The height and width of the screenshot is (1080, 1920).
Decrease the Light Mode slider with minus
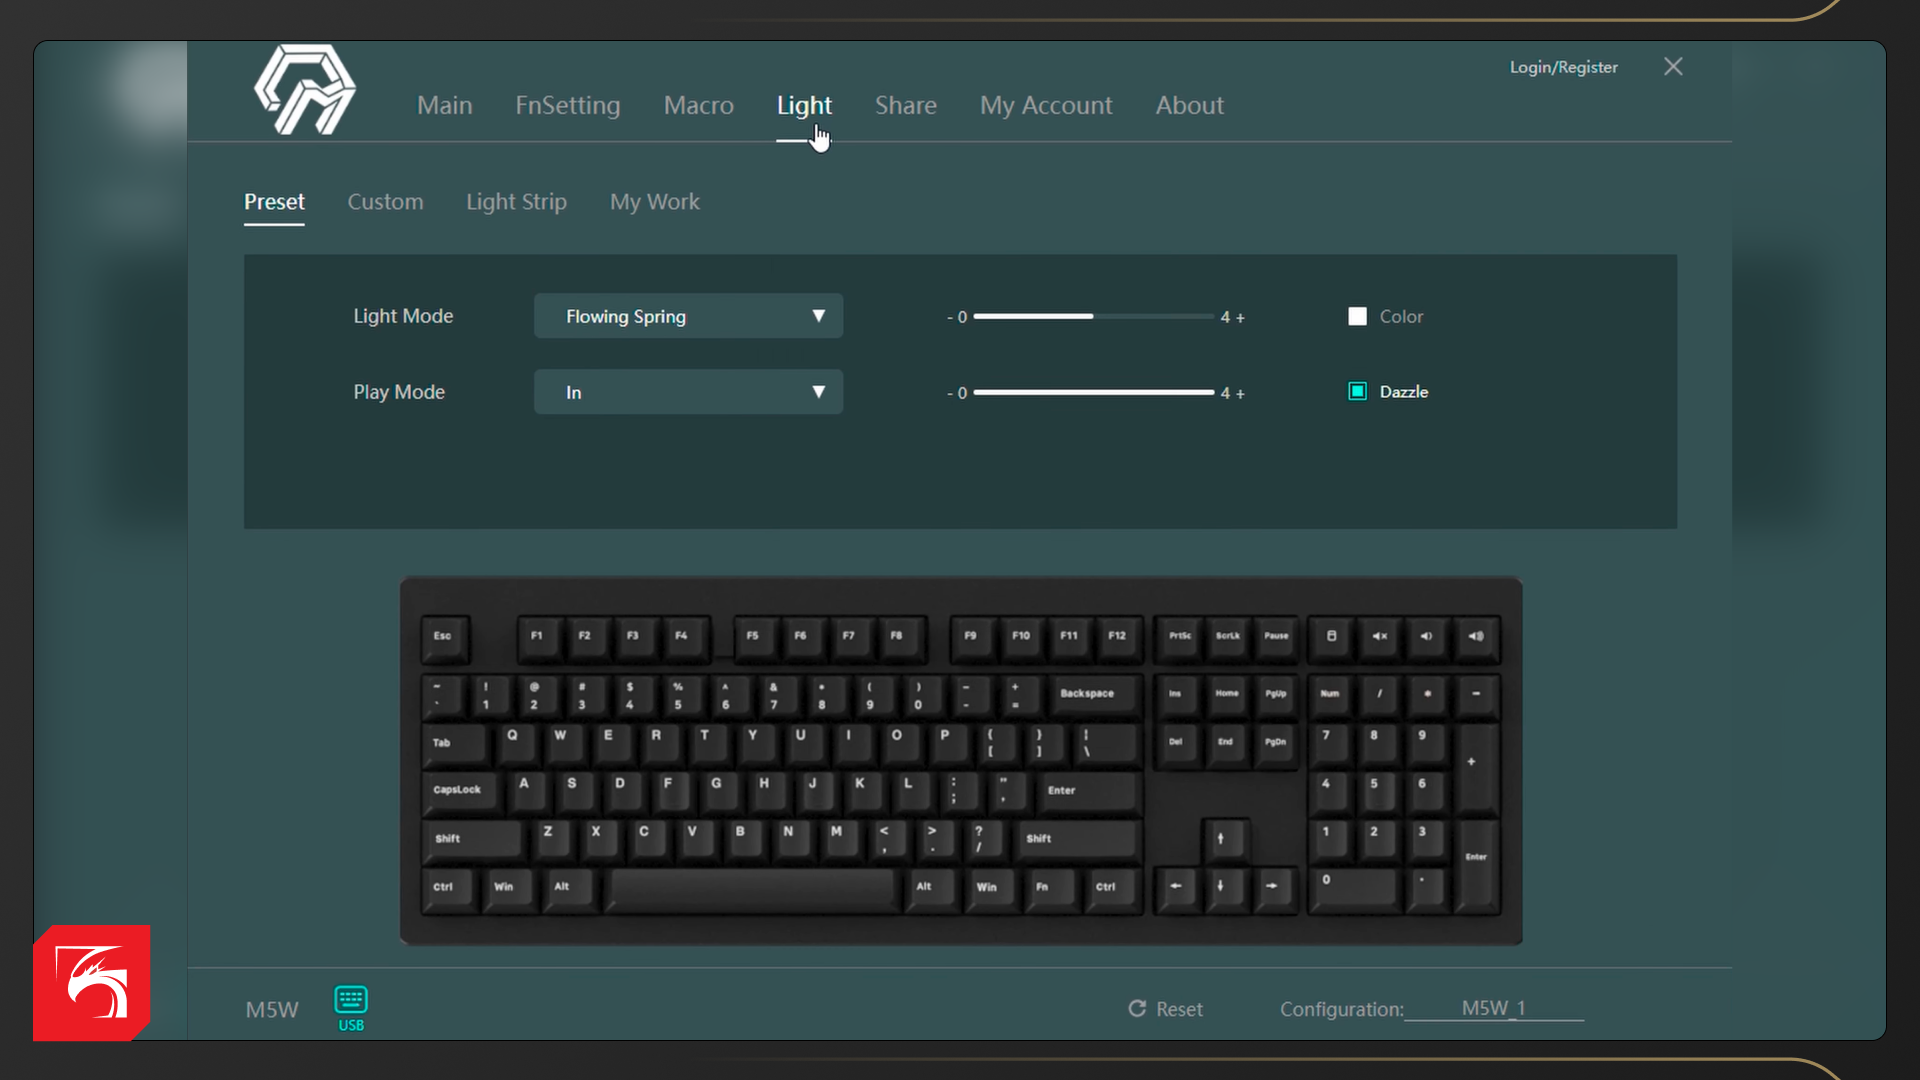(950, 317)
